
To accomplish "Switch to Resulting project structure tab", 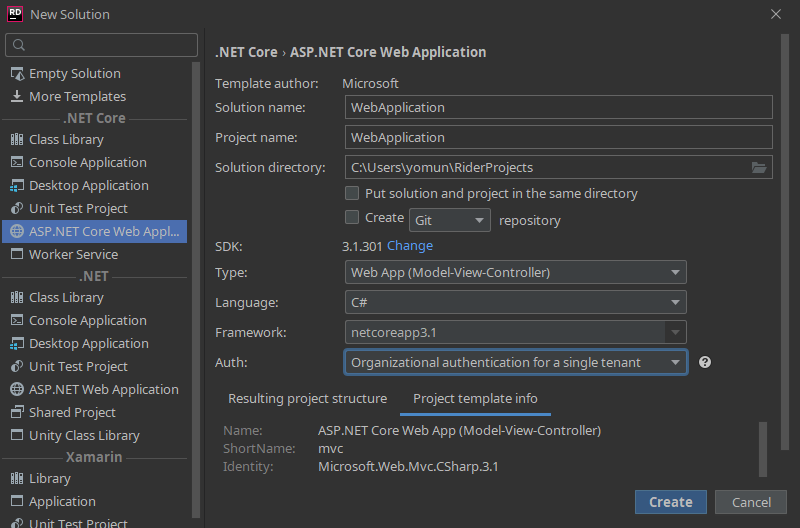I will tap(307, 398).
